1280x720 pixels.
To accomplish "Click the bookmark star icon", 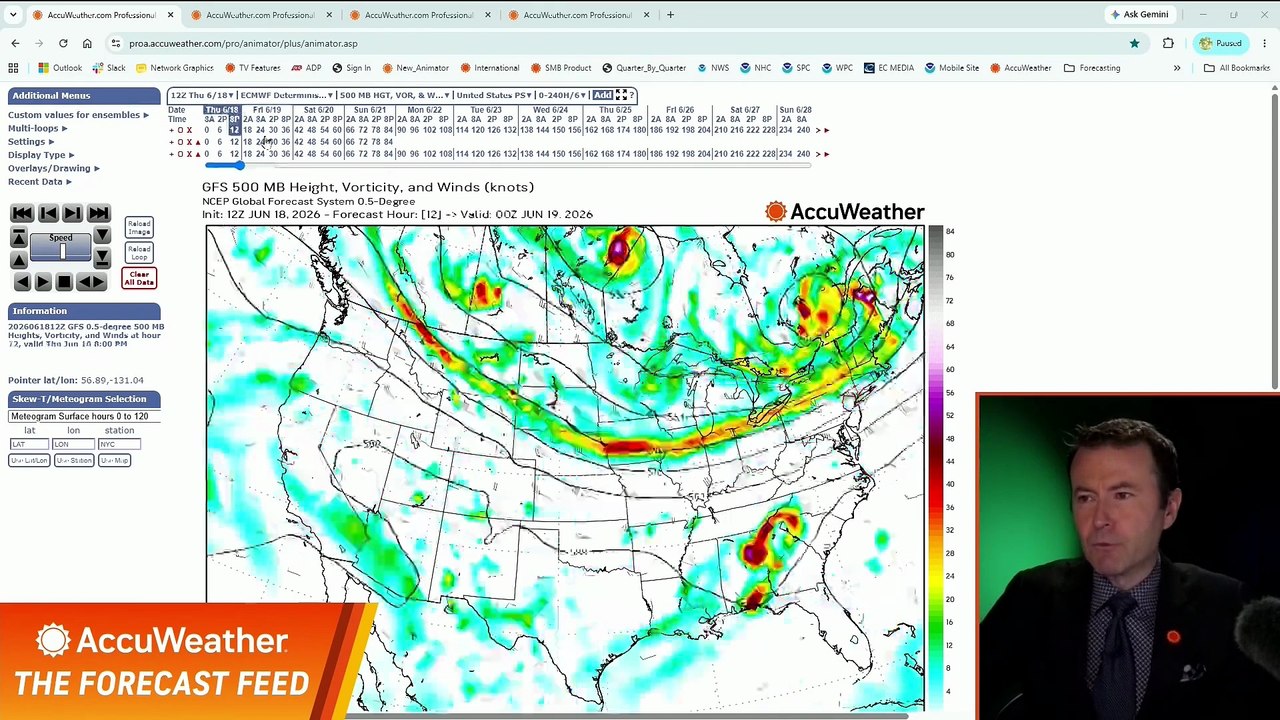I will pyautogui.click(x=1134, y=43).
